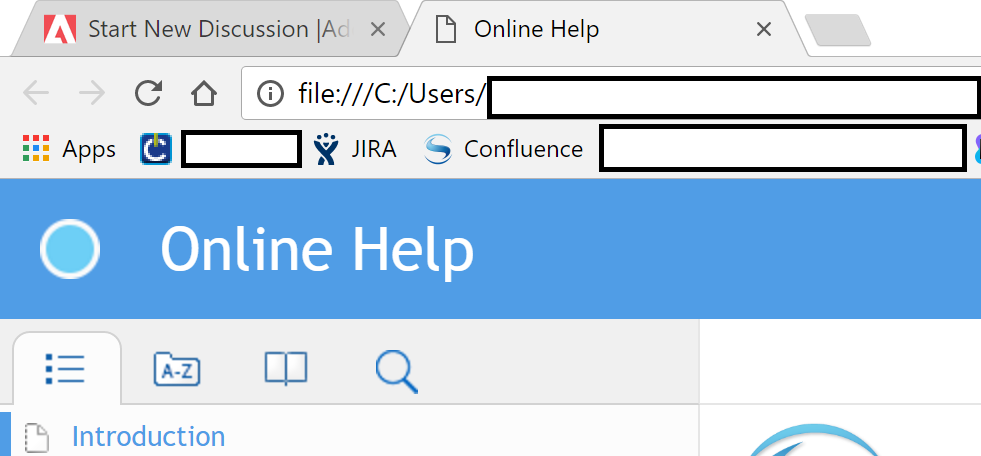Switch to the A-Z index pane

click(x=177, y=369)
